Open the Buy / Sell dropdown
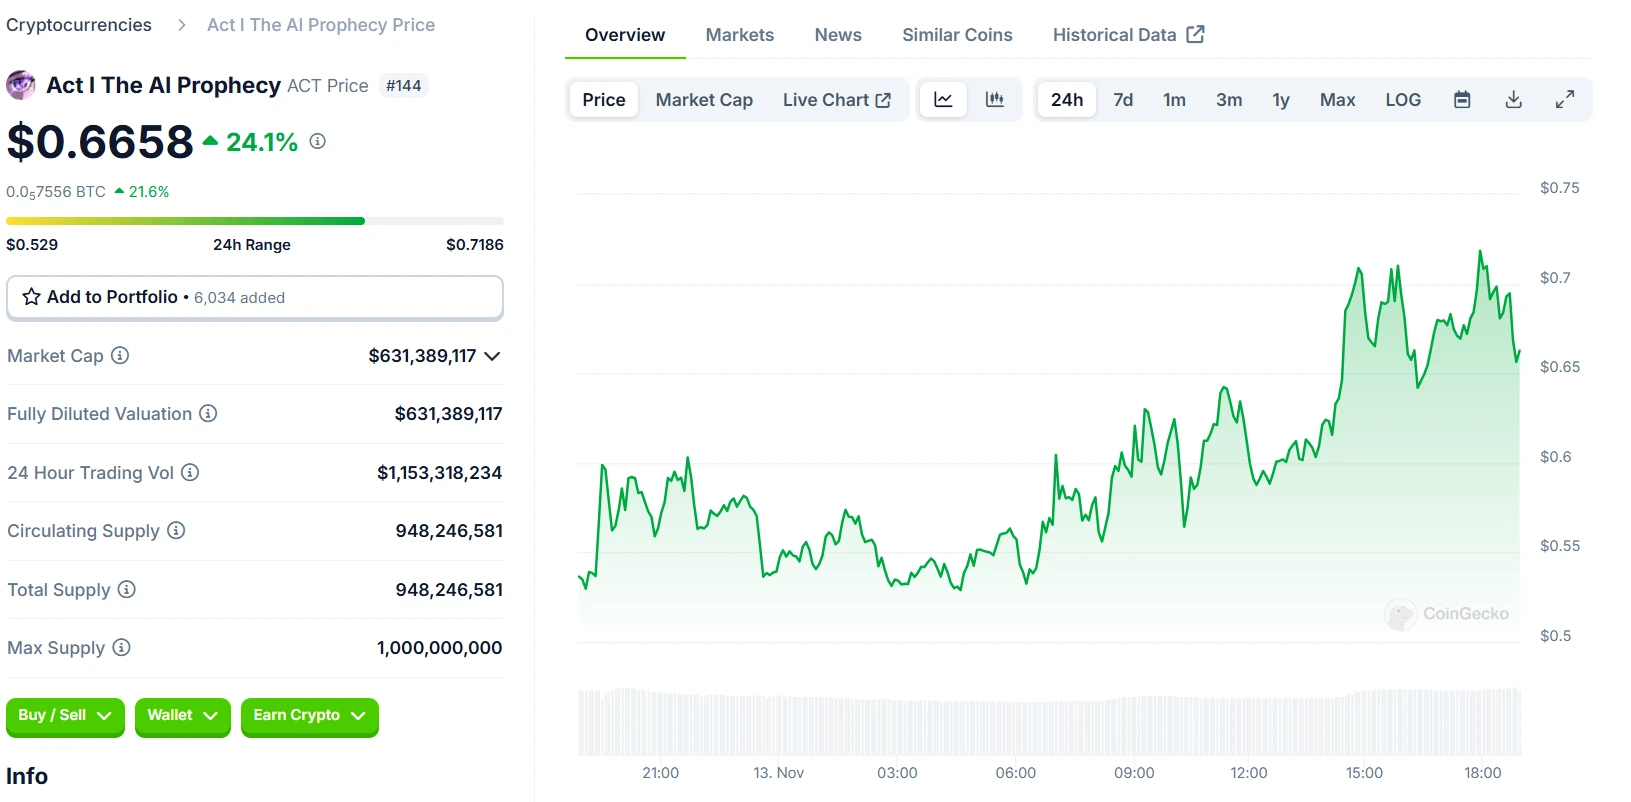Viewport: 1631px width, 802px height. 65,716
